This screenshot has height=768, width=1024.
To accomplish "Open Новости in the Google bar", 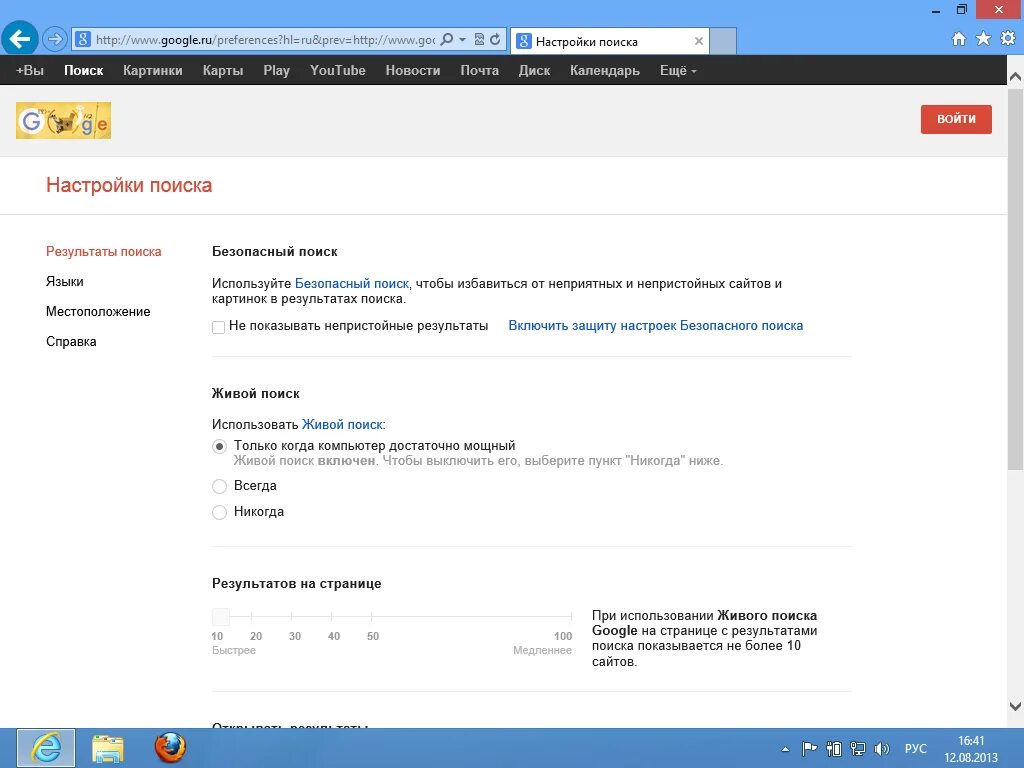I will click(x=413, y=71).
